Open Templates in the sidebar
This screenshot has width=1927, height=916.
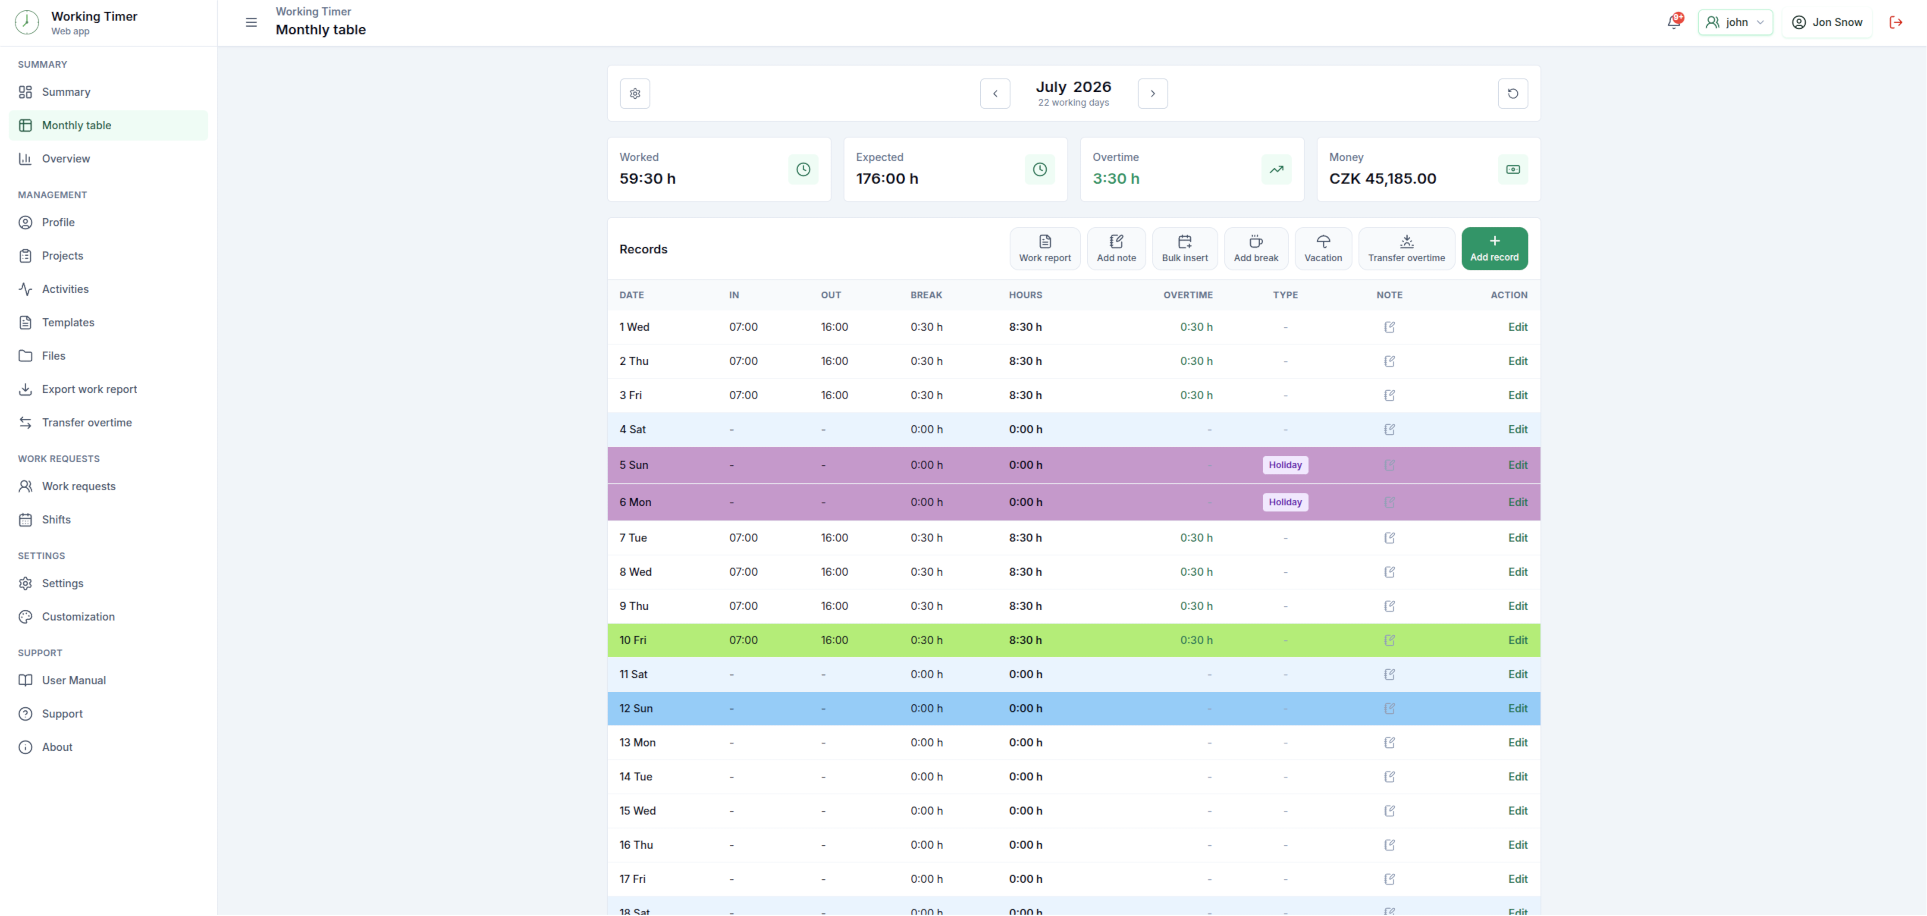[x=108, y=322]
